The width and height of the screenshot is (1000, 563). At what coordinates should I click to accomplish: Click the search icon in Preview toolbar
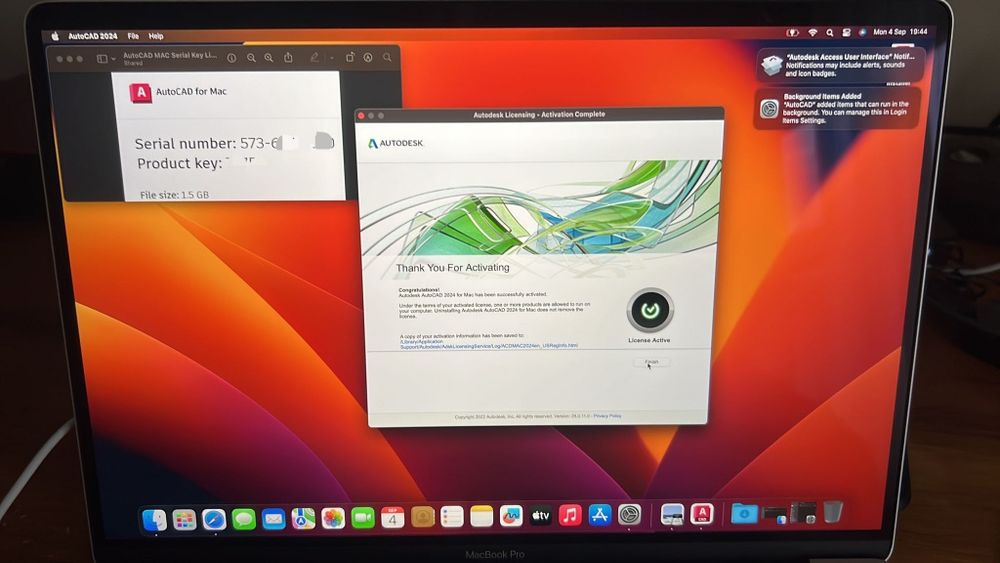point(387,57)
